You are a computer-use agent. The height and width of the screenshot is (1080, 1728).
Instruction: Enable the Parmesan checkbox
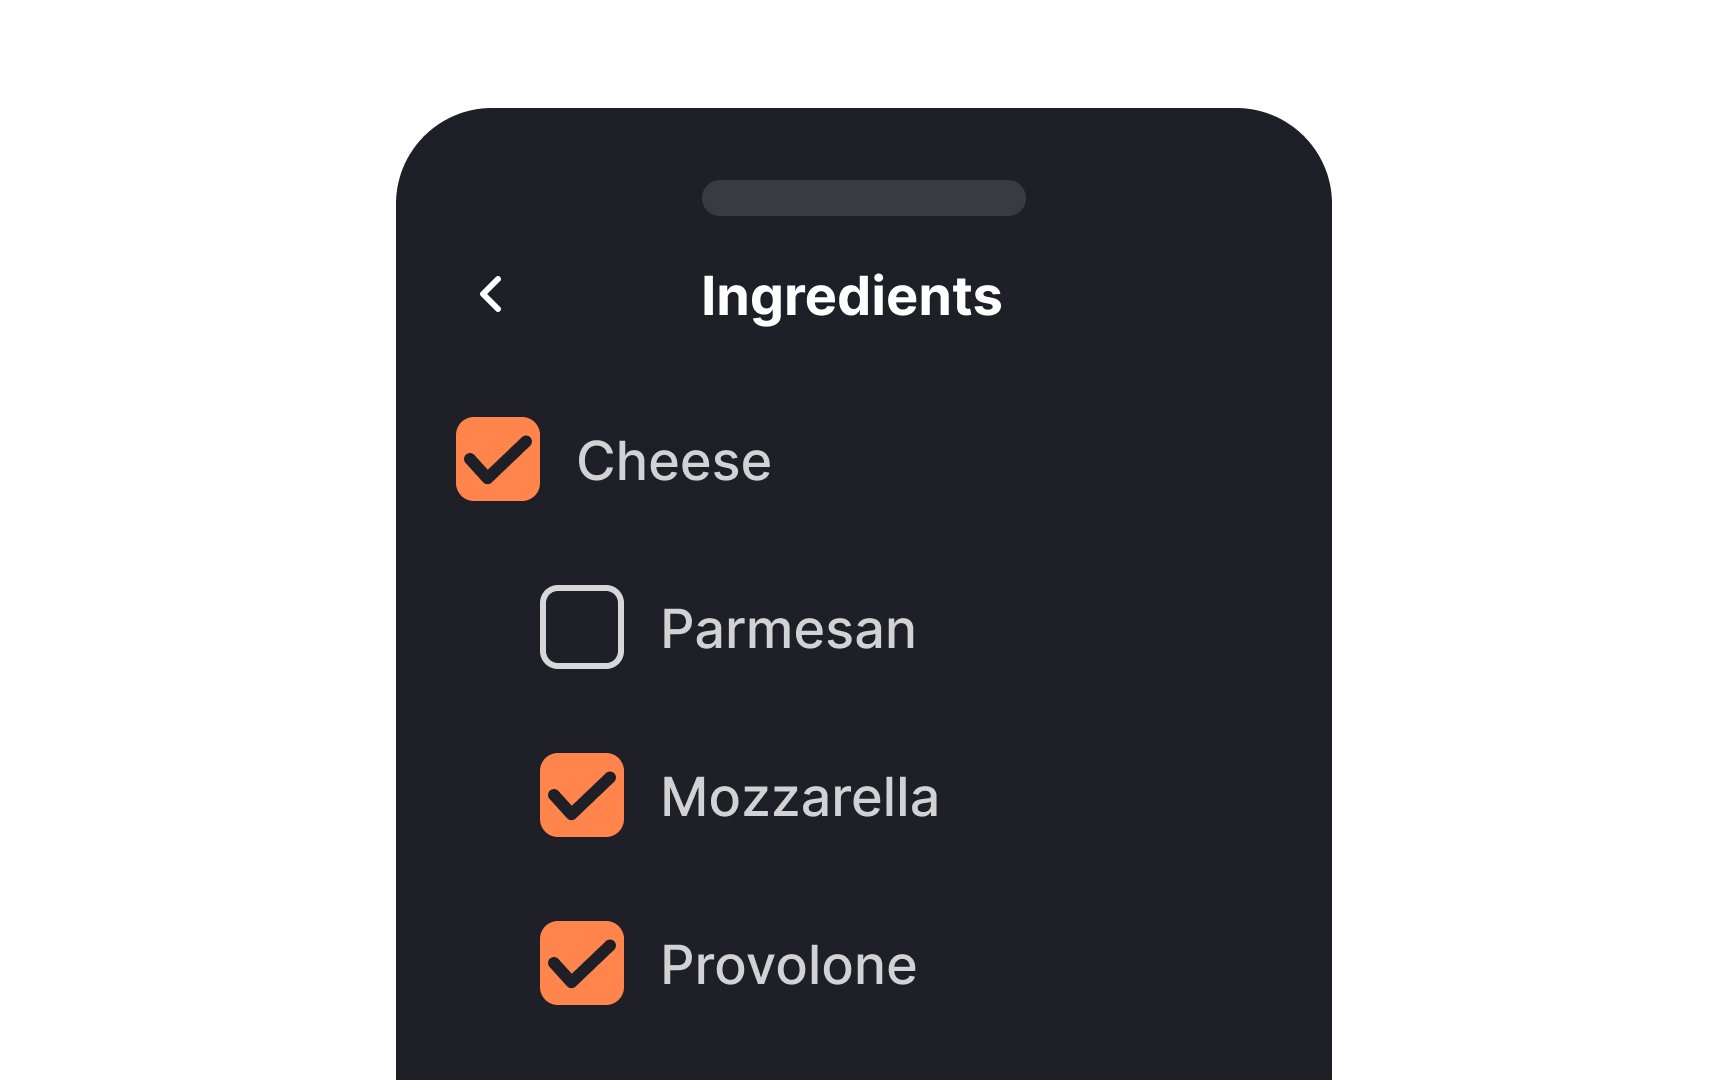coord(582,627)
